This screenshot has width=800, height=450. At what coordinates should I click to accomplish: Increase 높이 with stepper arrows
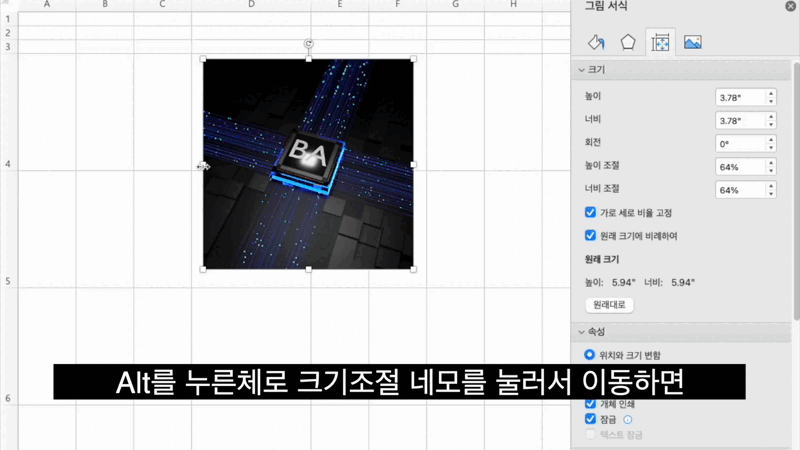pos(771,93)
